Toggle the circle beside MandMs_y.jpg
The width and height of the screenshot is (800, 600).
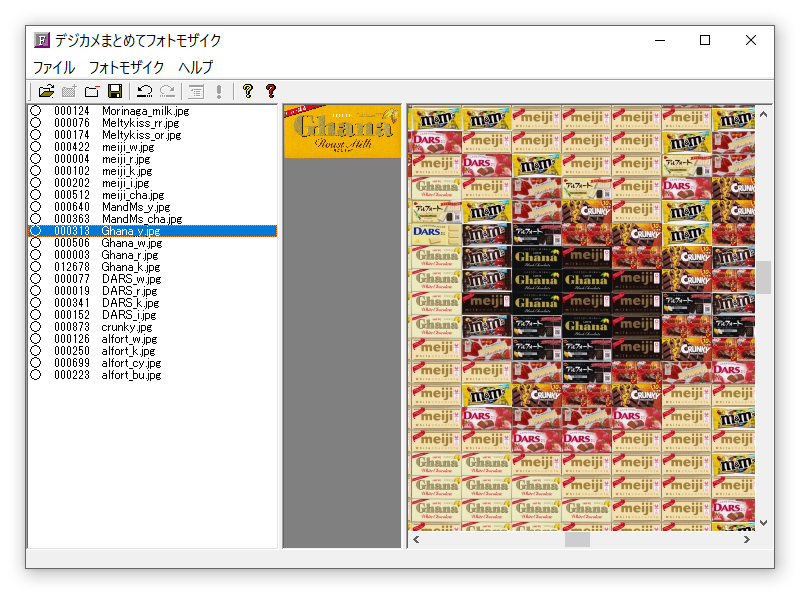35,207
